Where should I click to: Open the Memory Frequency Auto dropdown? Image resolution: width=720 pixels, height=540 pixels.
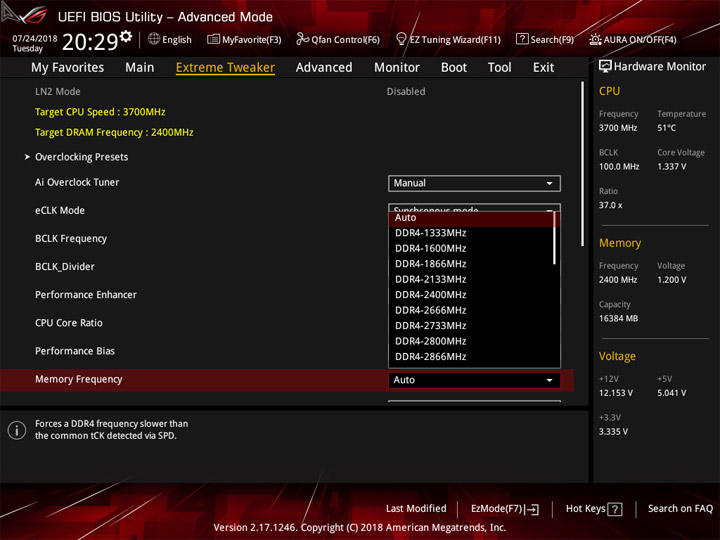(474, 380)
